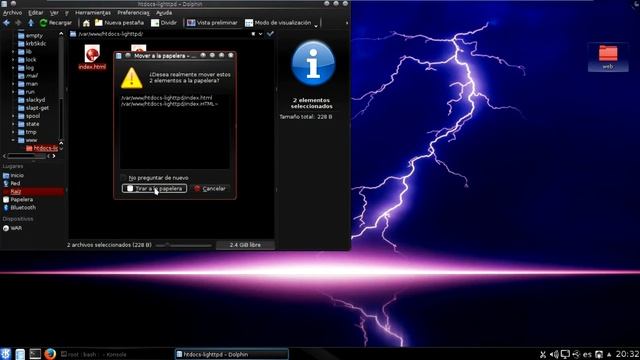Expand the 'lock' folder
640x360 pixels.
[x=13, y=60]
